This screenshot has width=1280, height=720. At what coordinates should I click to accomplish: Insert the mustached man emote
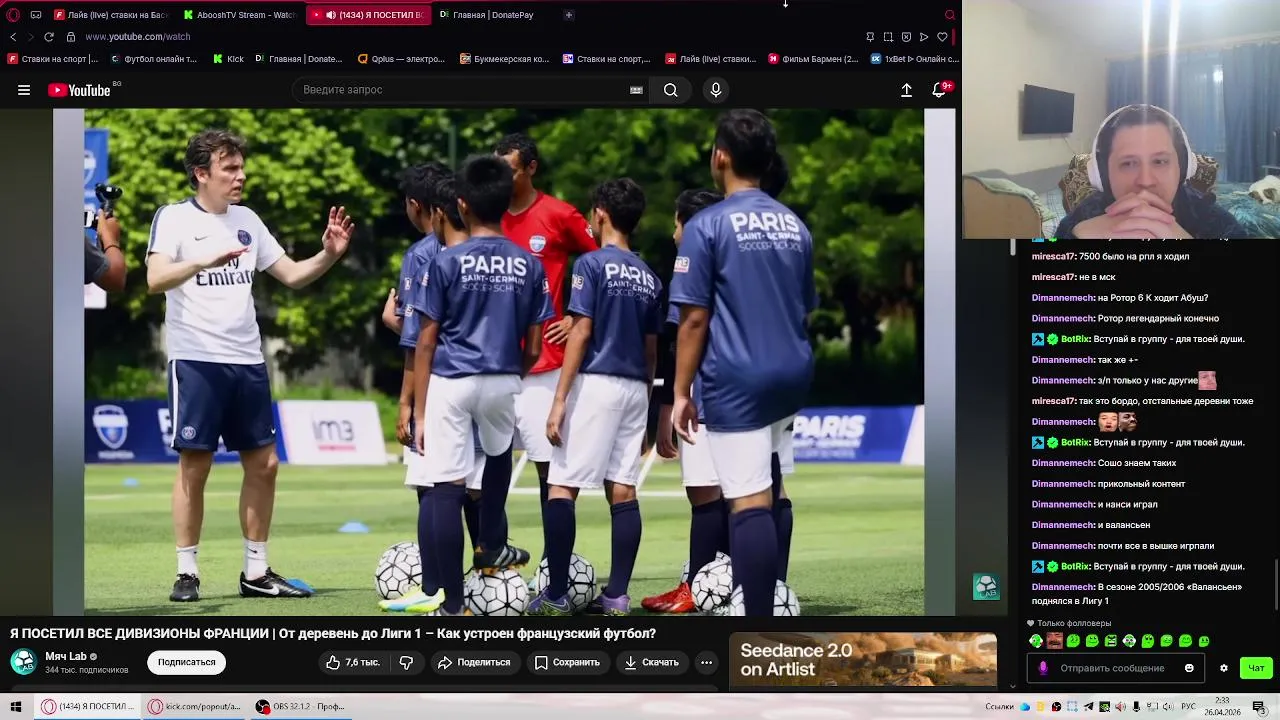[1054, 641]
